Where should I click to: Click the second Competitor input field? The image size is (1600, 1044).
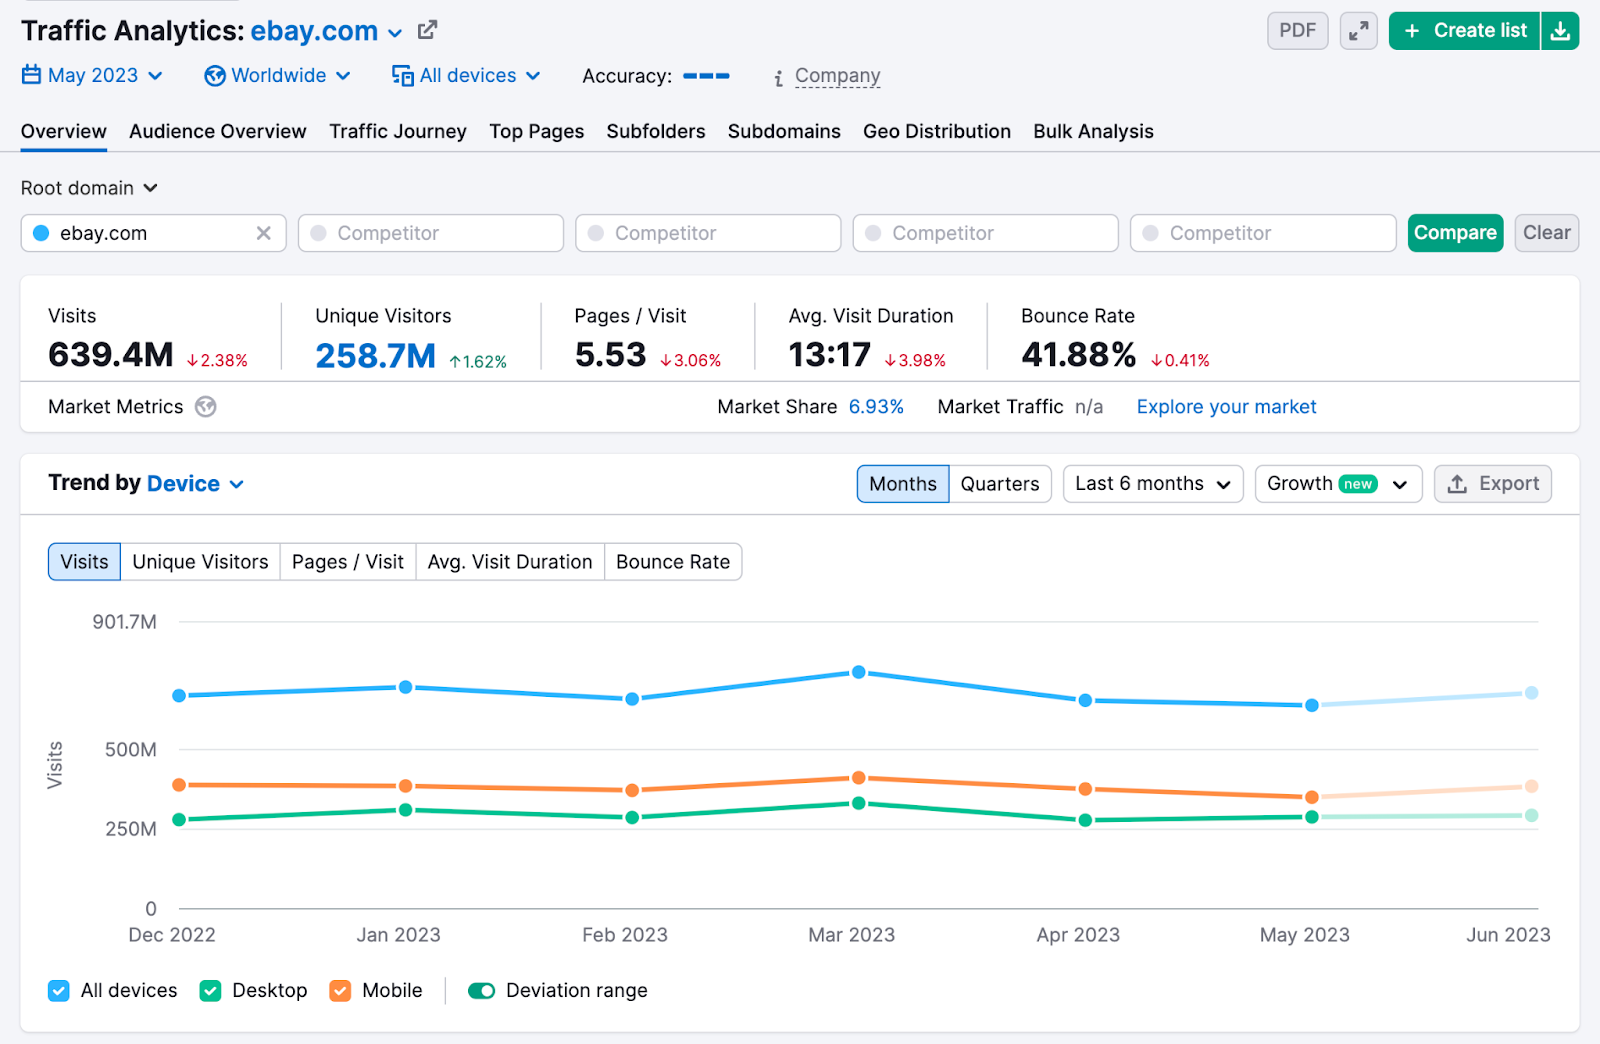(x=708, y=233)
